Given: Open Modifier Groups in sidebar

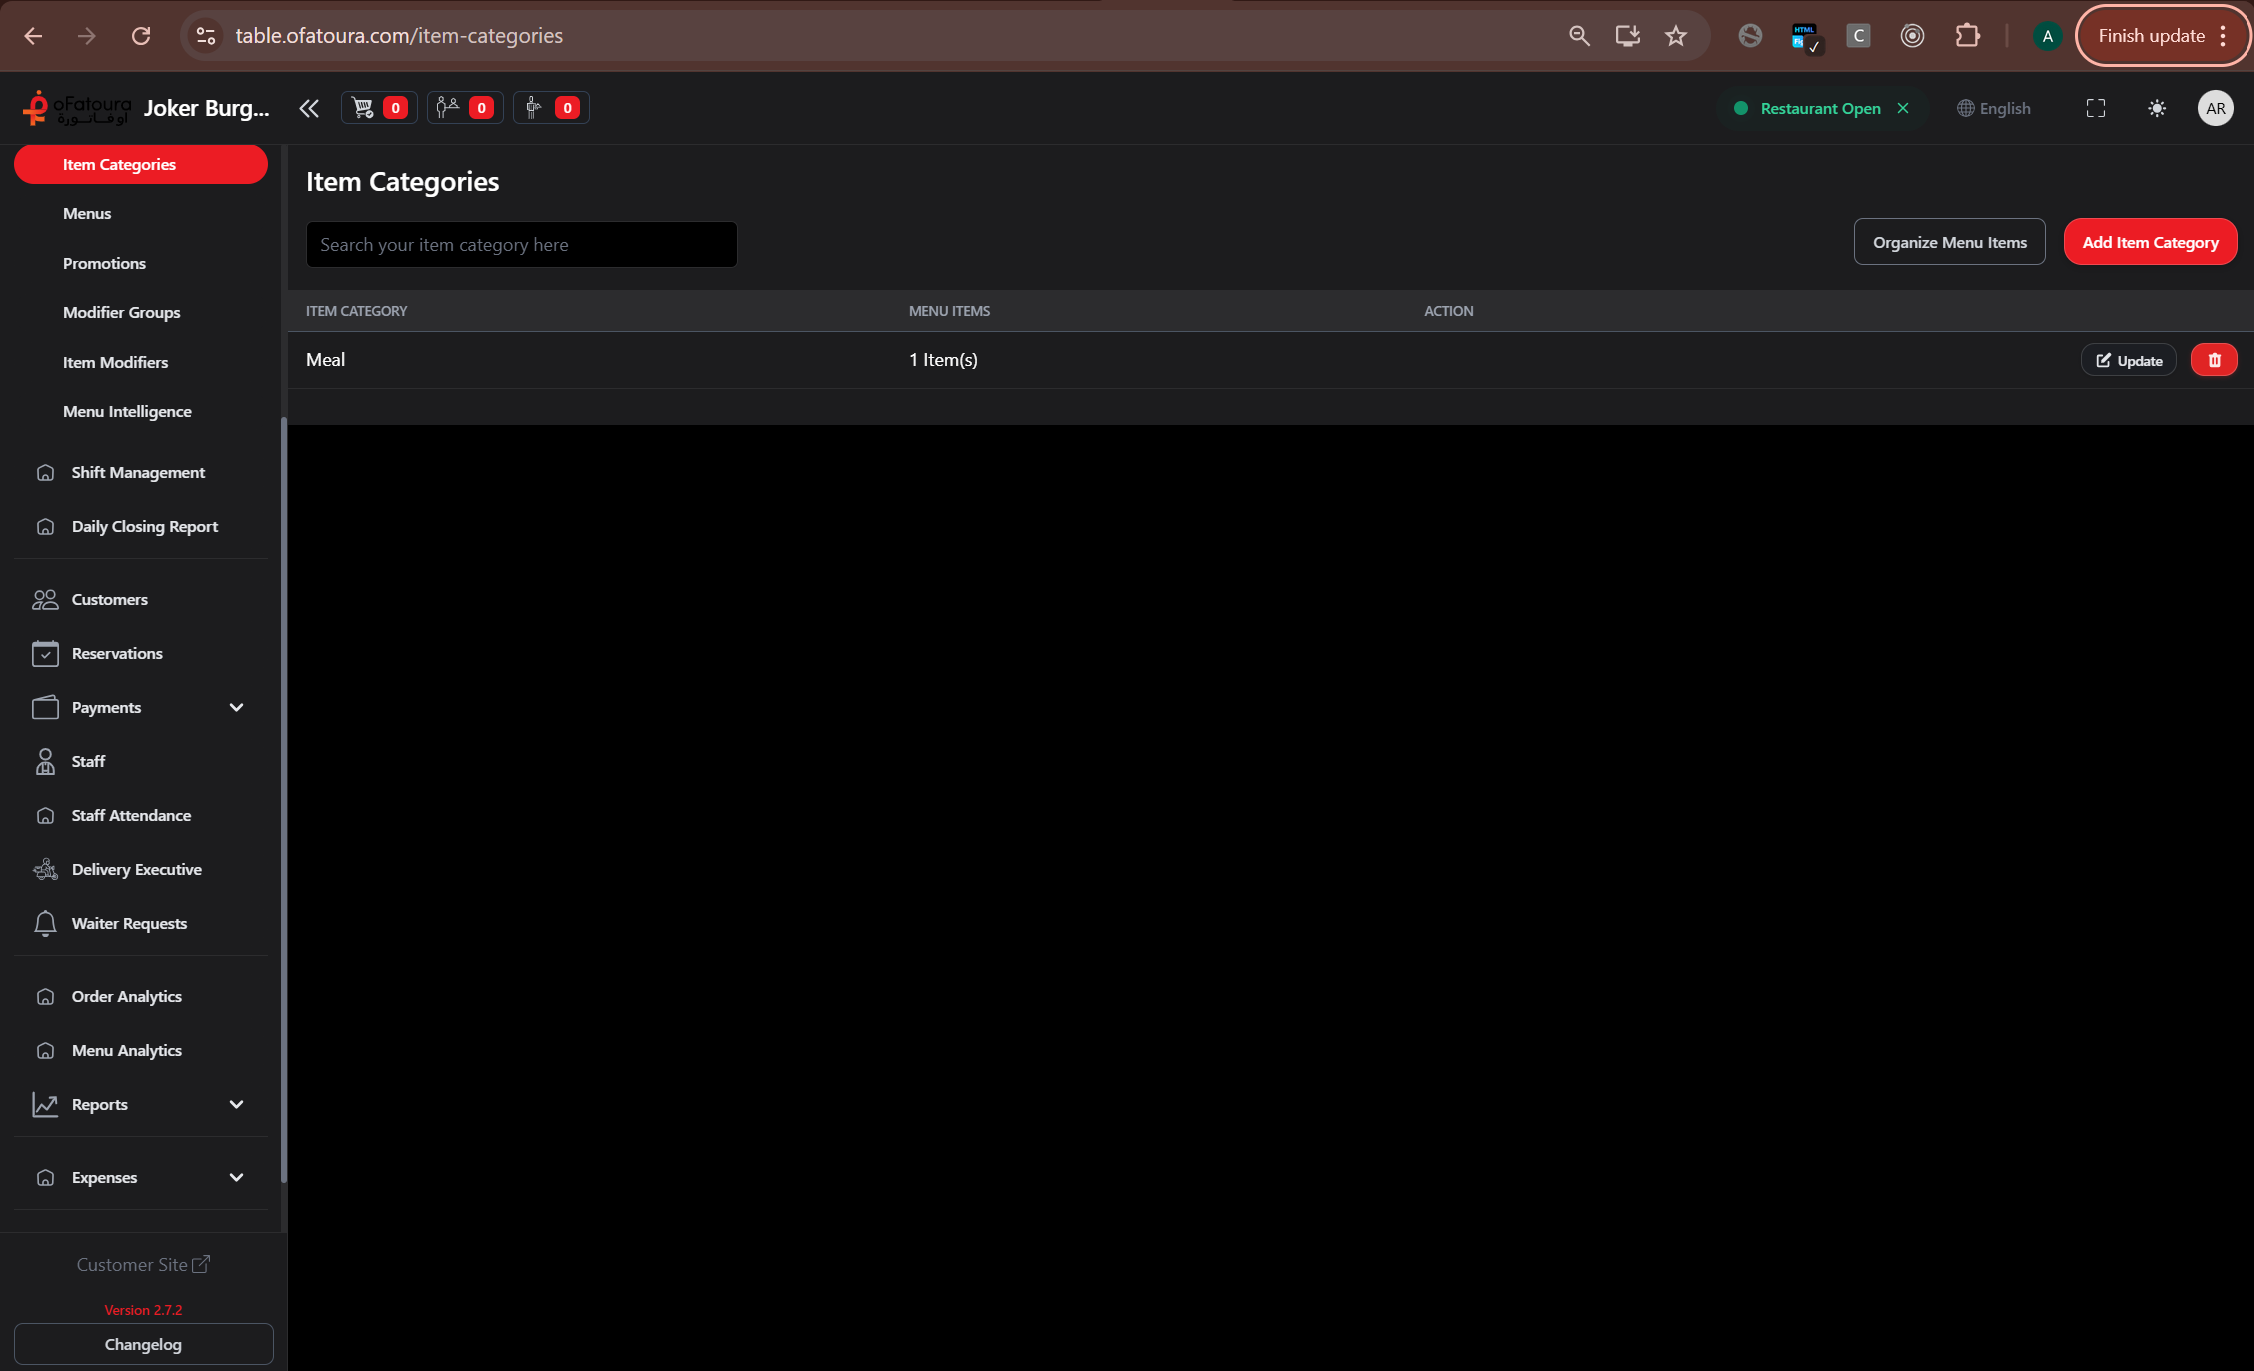Looking at the screenshot, I should 121,312.
